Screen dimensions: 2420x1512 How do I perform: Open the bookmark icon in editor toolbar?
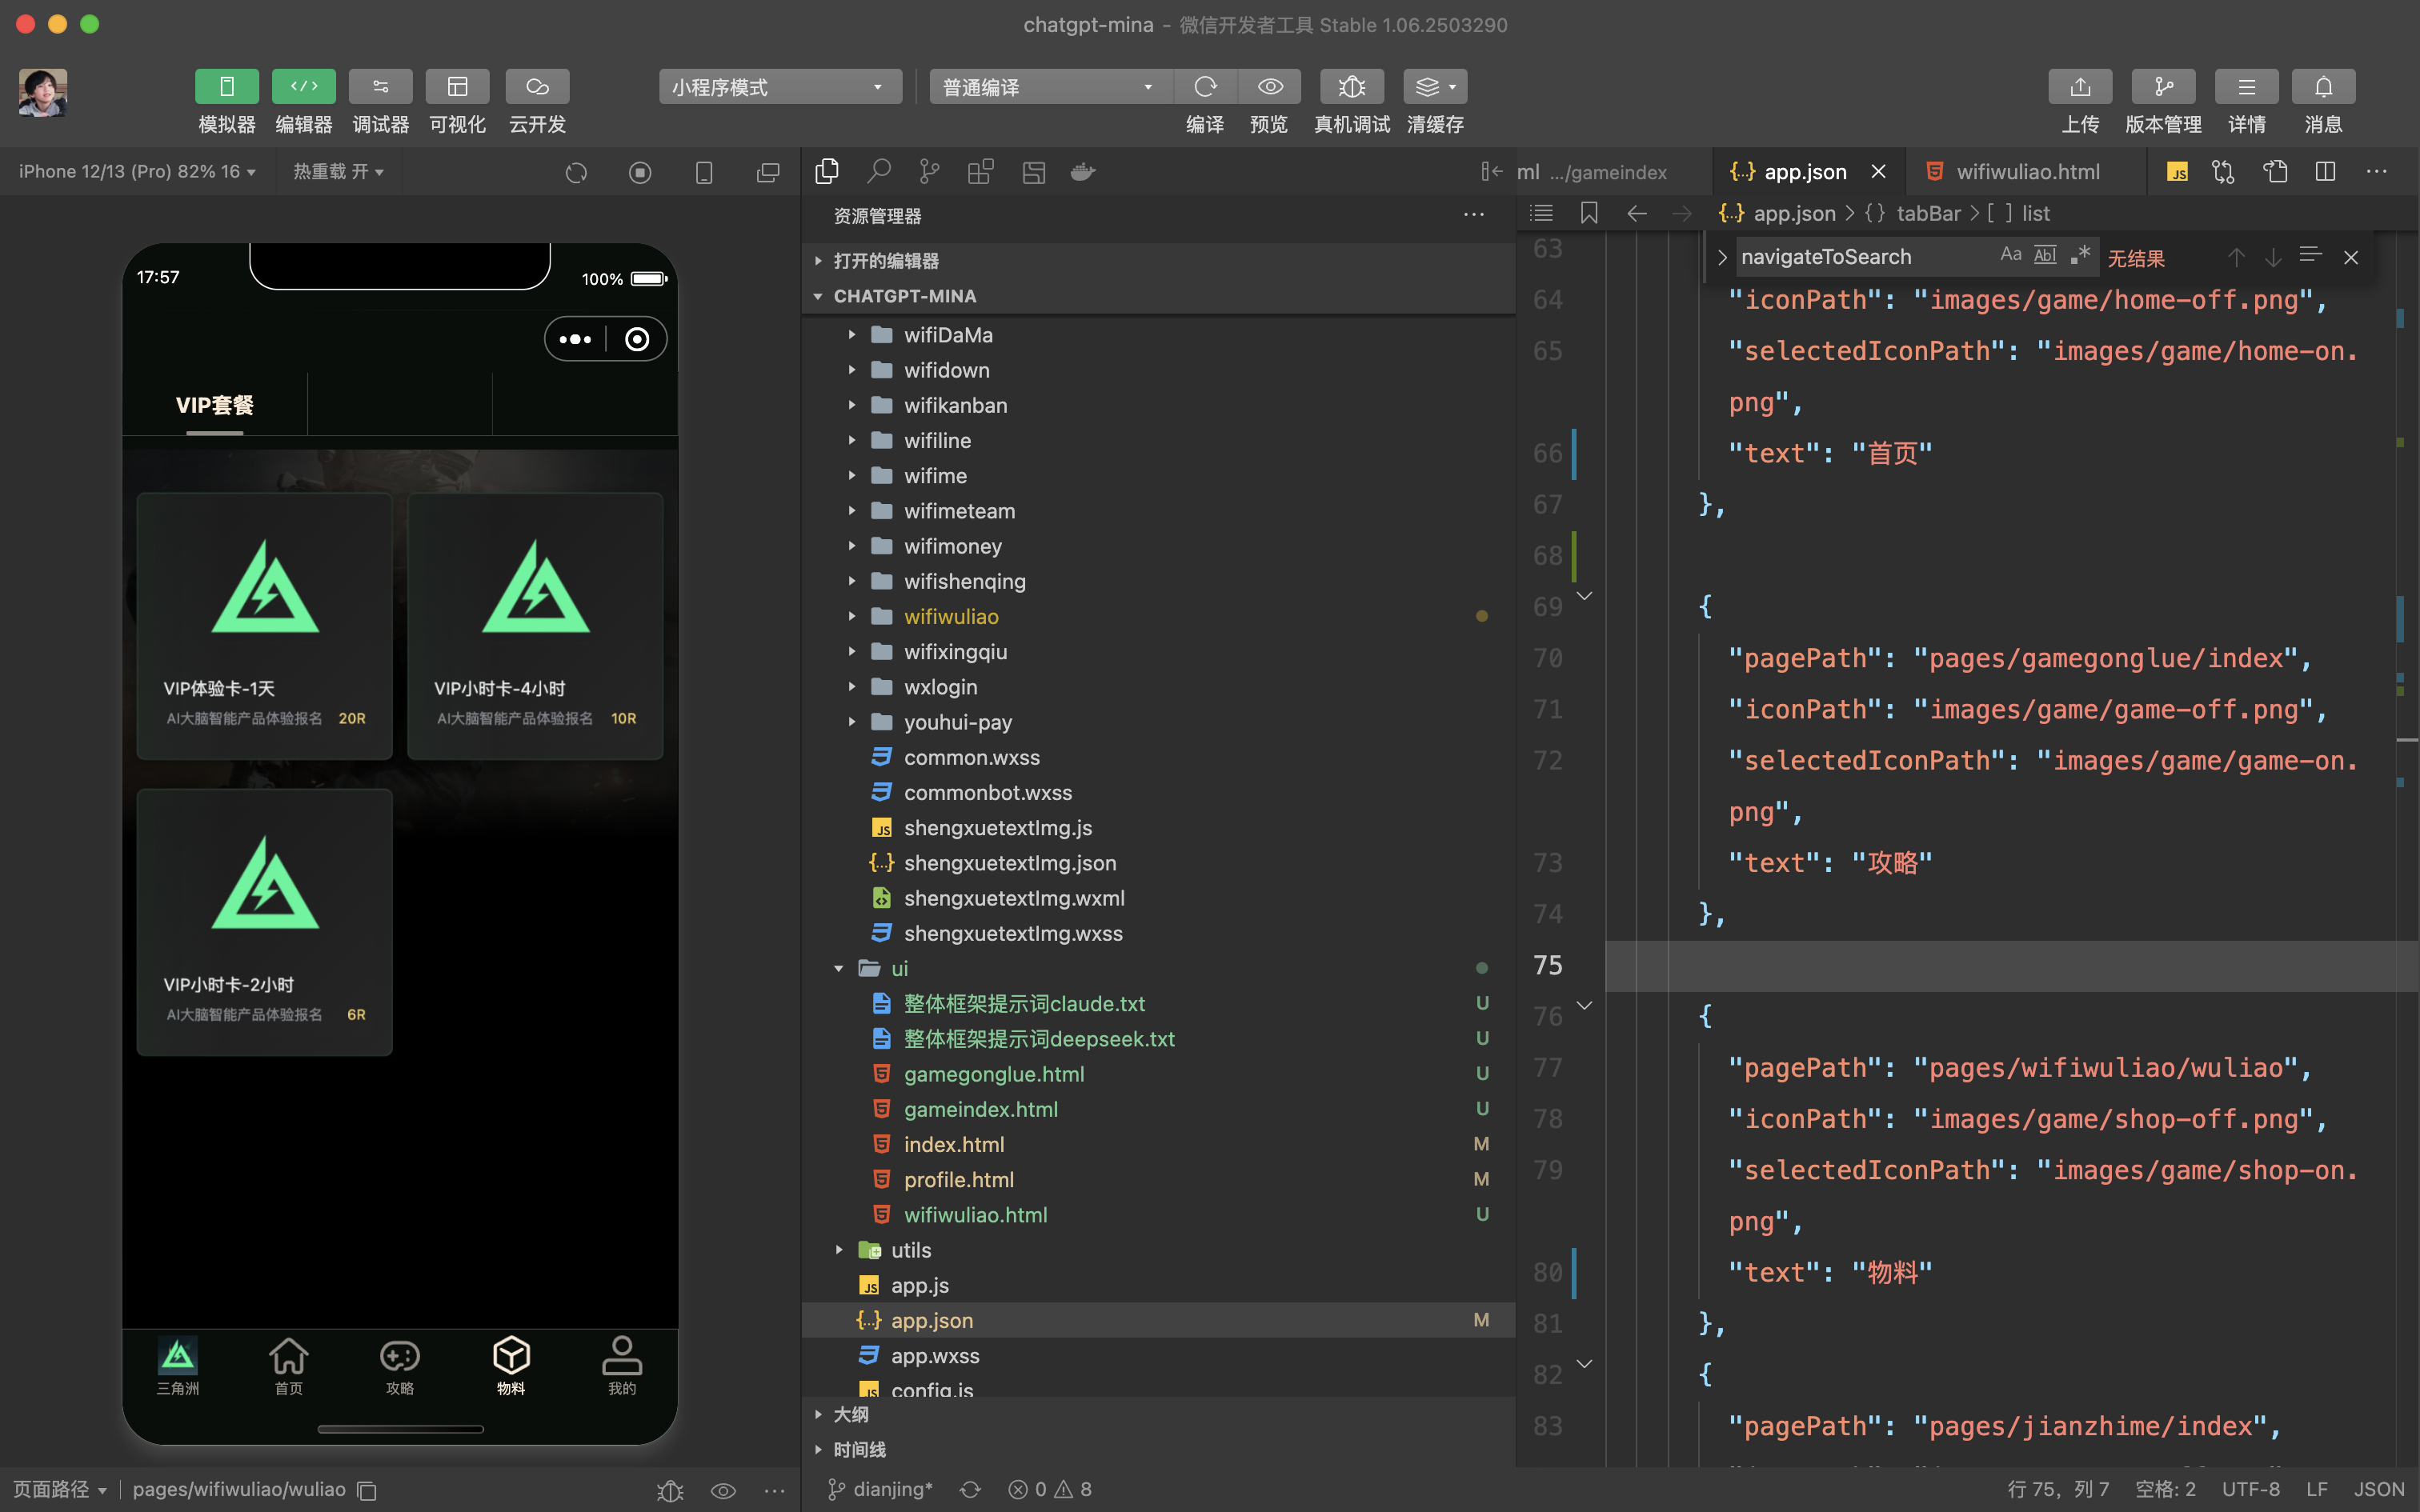[1589, 213]
